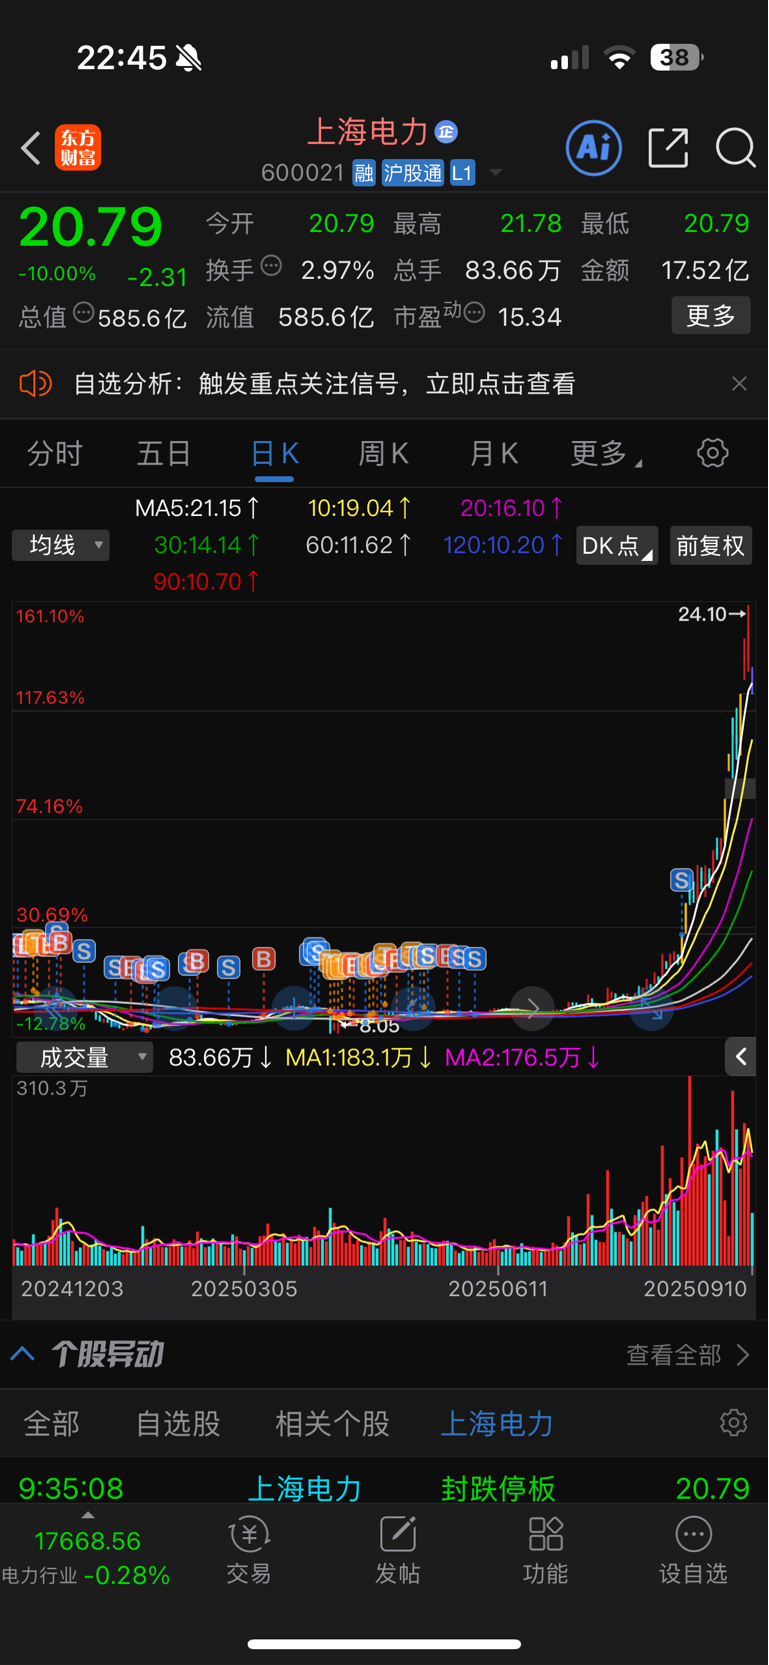Open the 交易 trade button
Screen dimensions: 769x1665
click(249, 1552)
